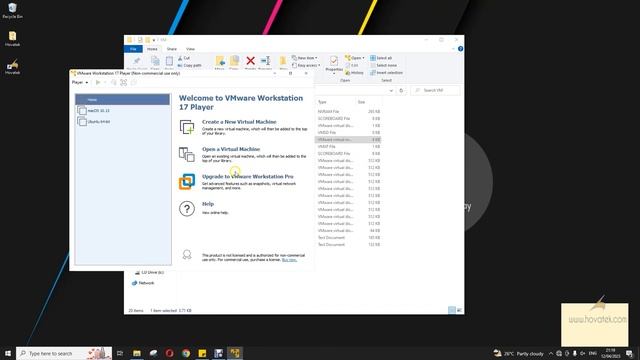Click Upgrade to VMware Workstation Pro link
The height and width of the screenshot is (360, 640).
(248, 176)
